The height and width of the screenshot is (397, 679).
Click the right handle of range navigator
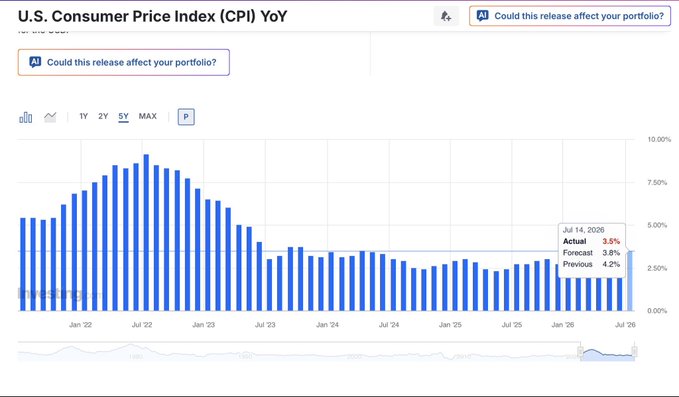pos(634,351)
